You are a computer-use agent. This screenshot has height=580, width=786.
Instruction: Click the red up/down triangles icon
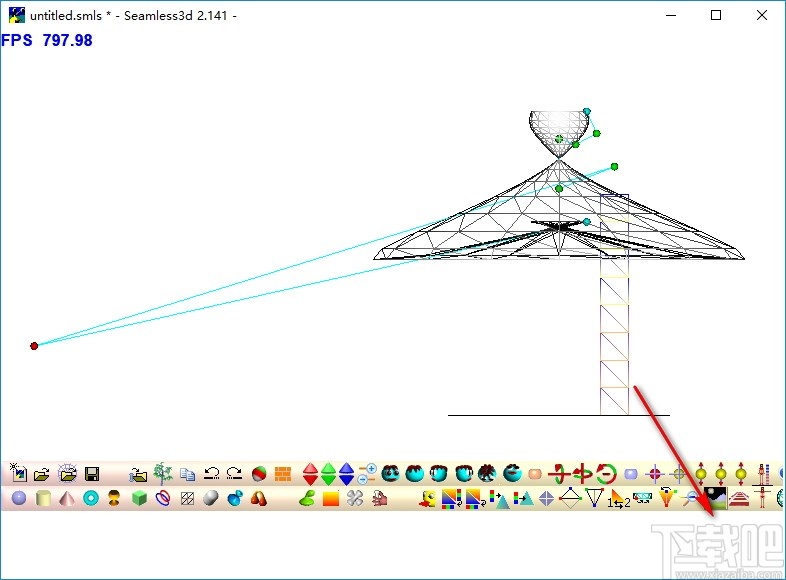pyautogui.click(x=310, y=474)
